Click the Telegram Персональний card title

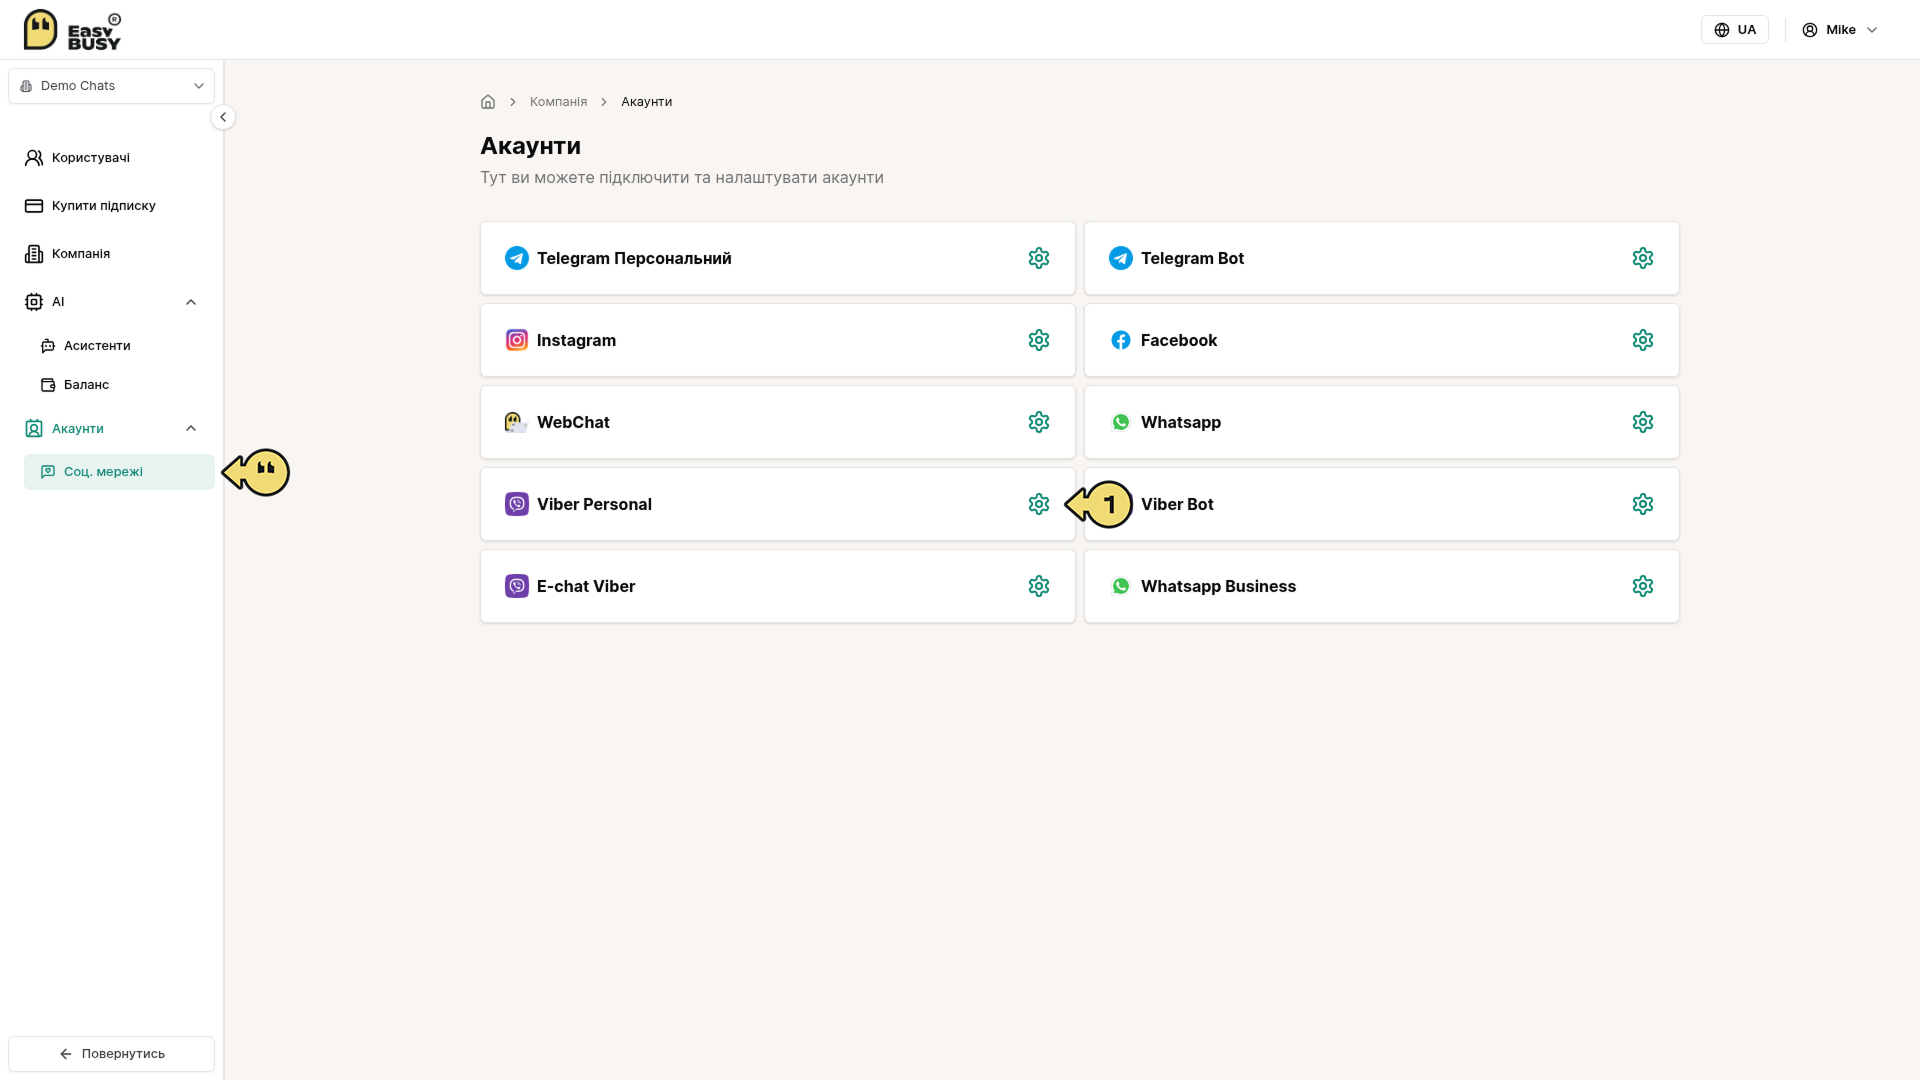(634, 258)
